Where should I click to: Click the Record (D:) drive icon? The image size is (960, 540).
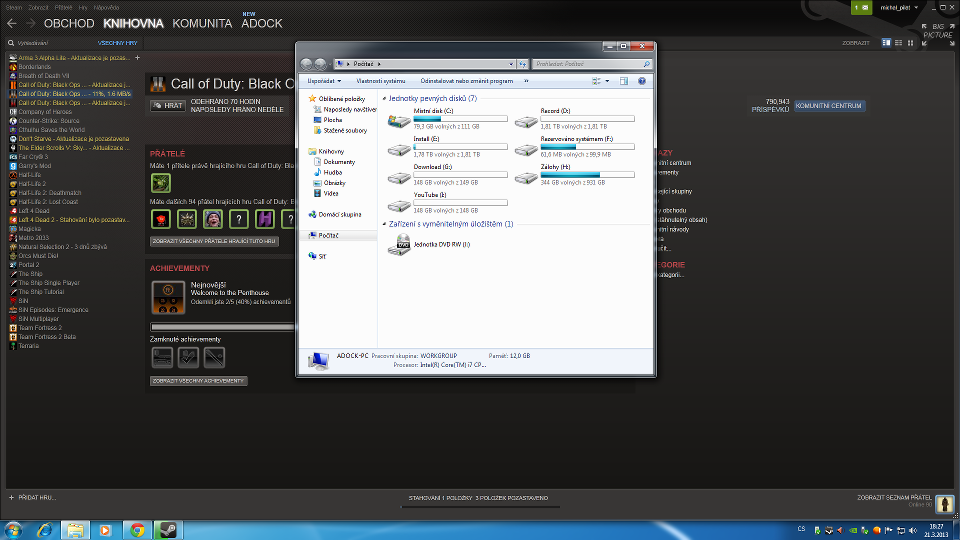(x=526, y=122)
